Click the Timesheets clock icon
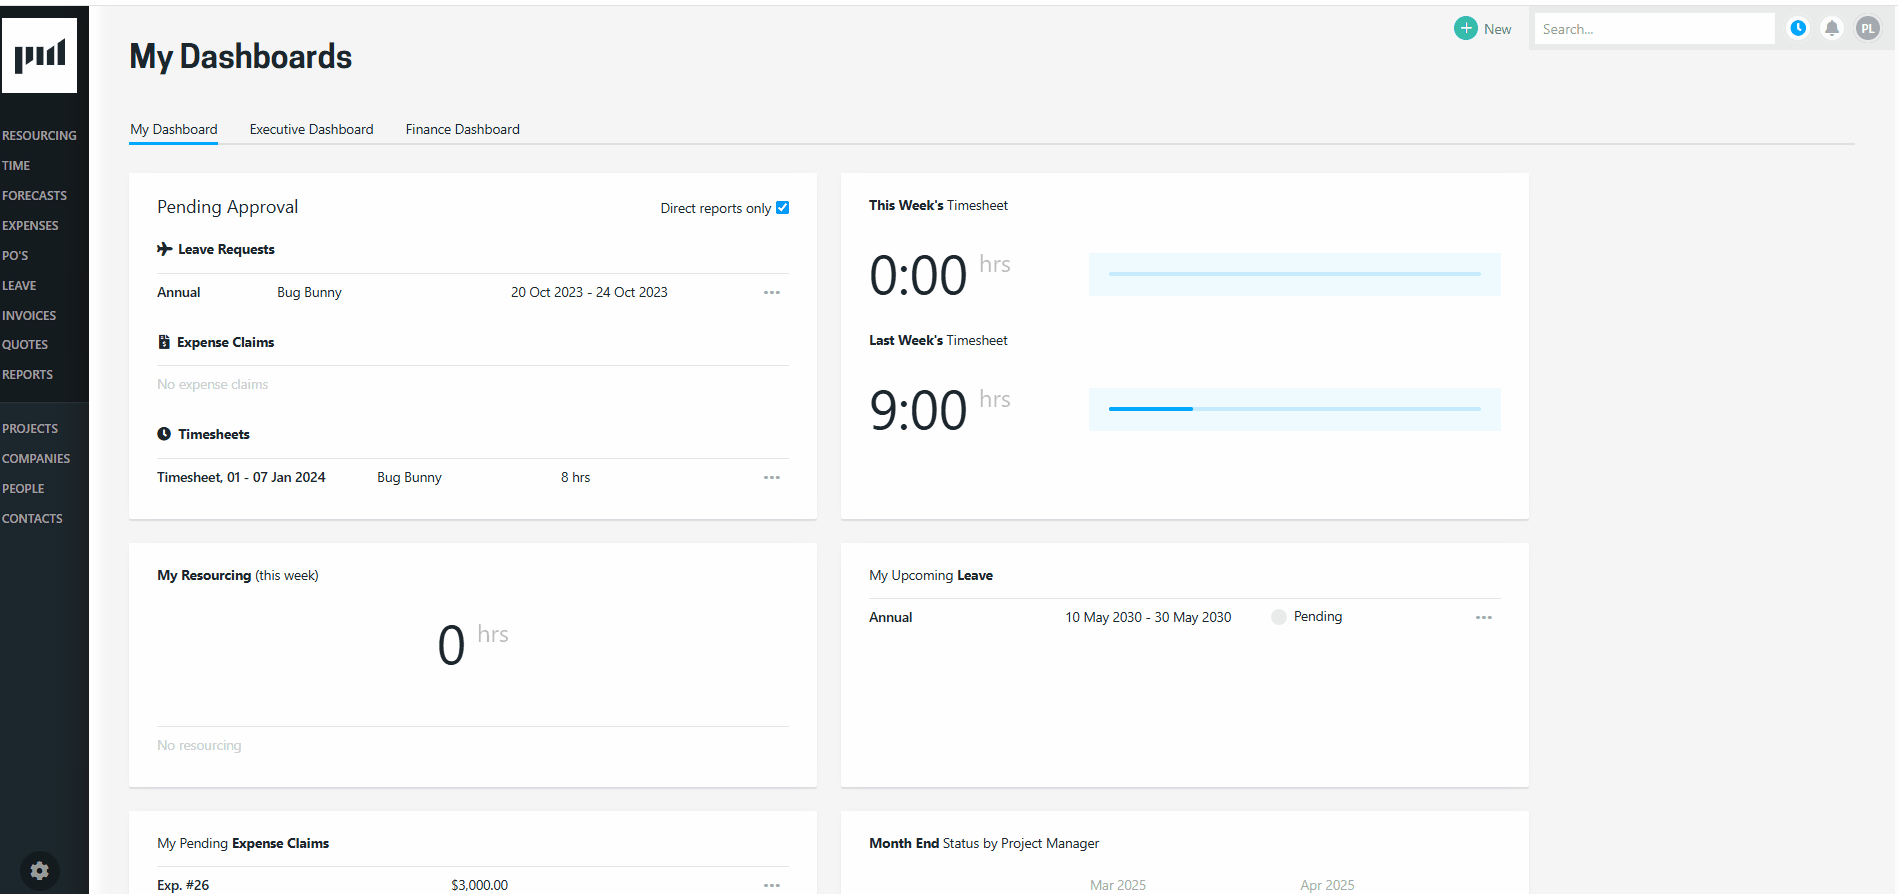 (164, 434)
